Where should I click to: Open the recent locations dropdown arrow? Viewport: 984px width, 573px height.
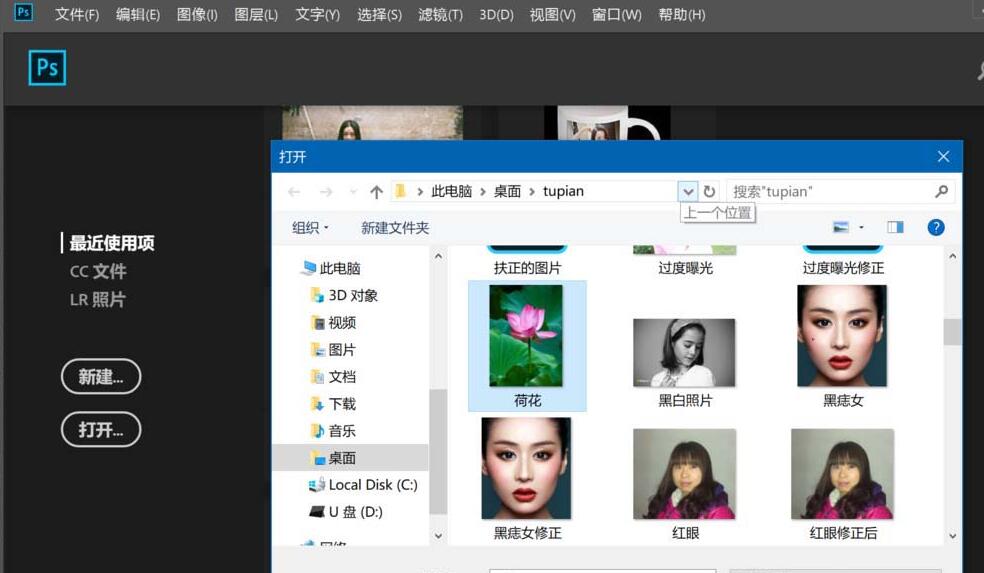[353, 191]
